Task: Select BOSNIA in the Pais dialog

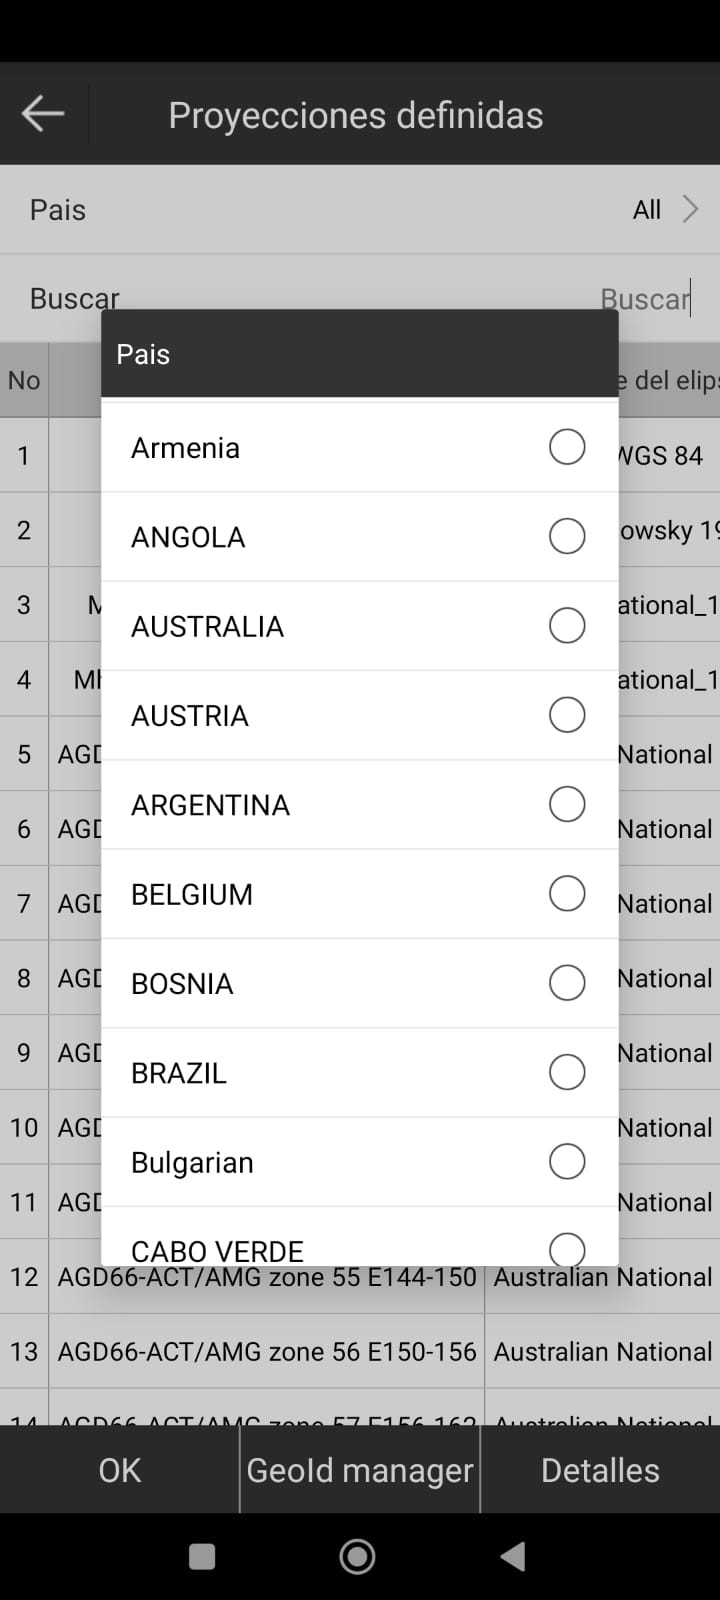Action: click(x=360, y=983)
